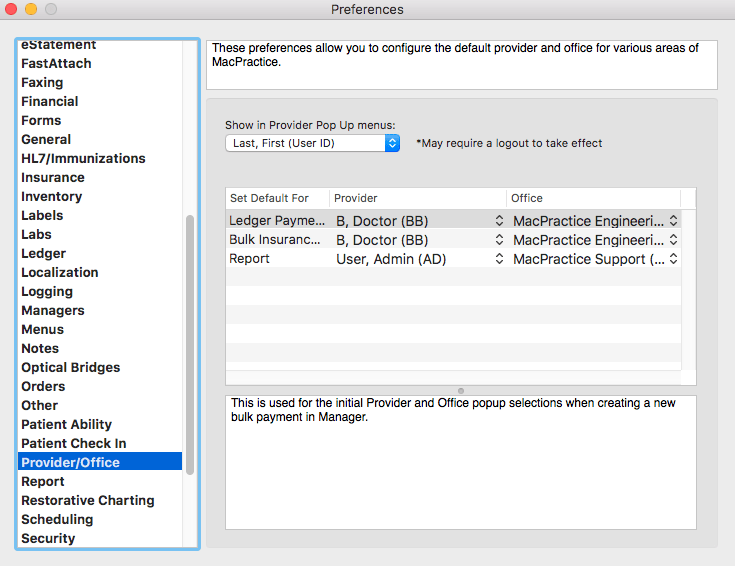Open Provider popup for Bulk Insurance row

[x=419, y=240]
